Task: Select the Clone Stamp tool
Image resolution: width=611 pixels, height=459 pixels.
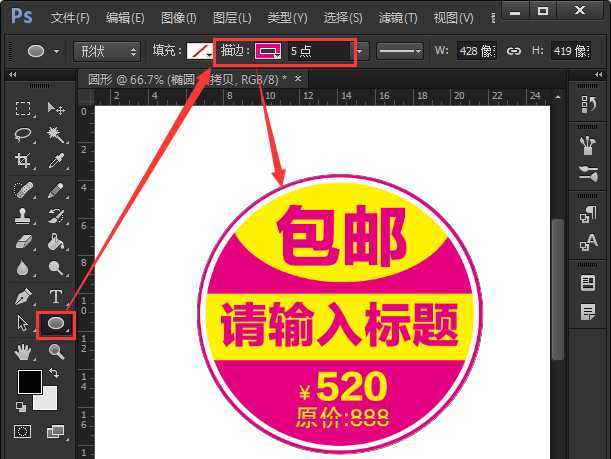Action: pos(23,216)
